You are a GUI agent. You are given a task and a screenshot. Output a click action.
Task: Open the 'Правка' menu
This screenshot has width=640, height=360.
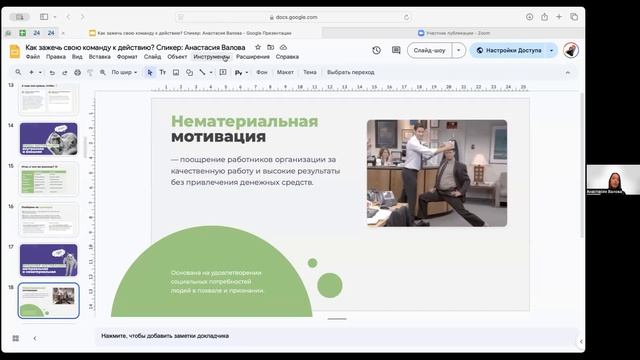56,57
